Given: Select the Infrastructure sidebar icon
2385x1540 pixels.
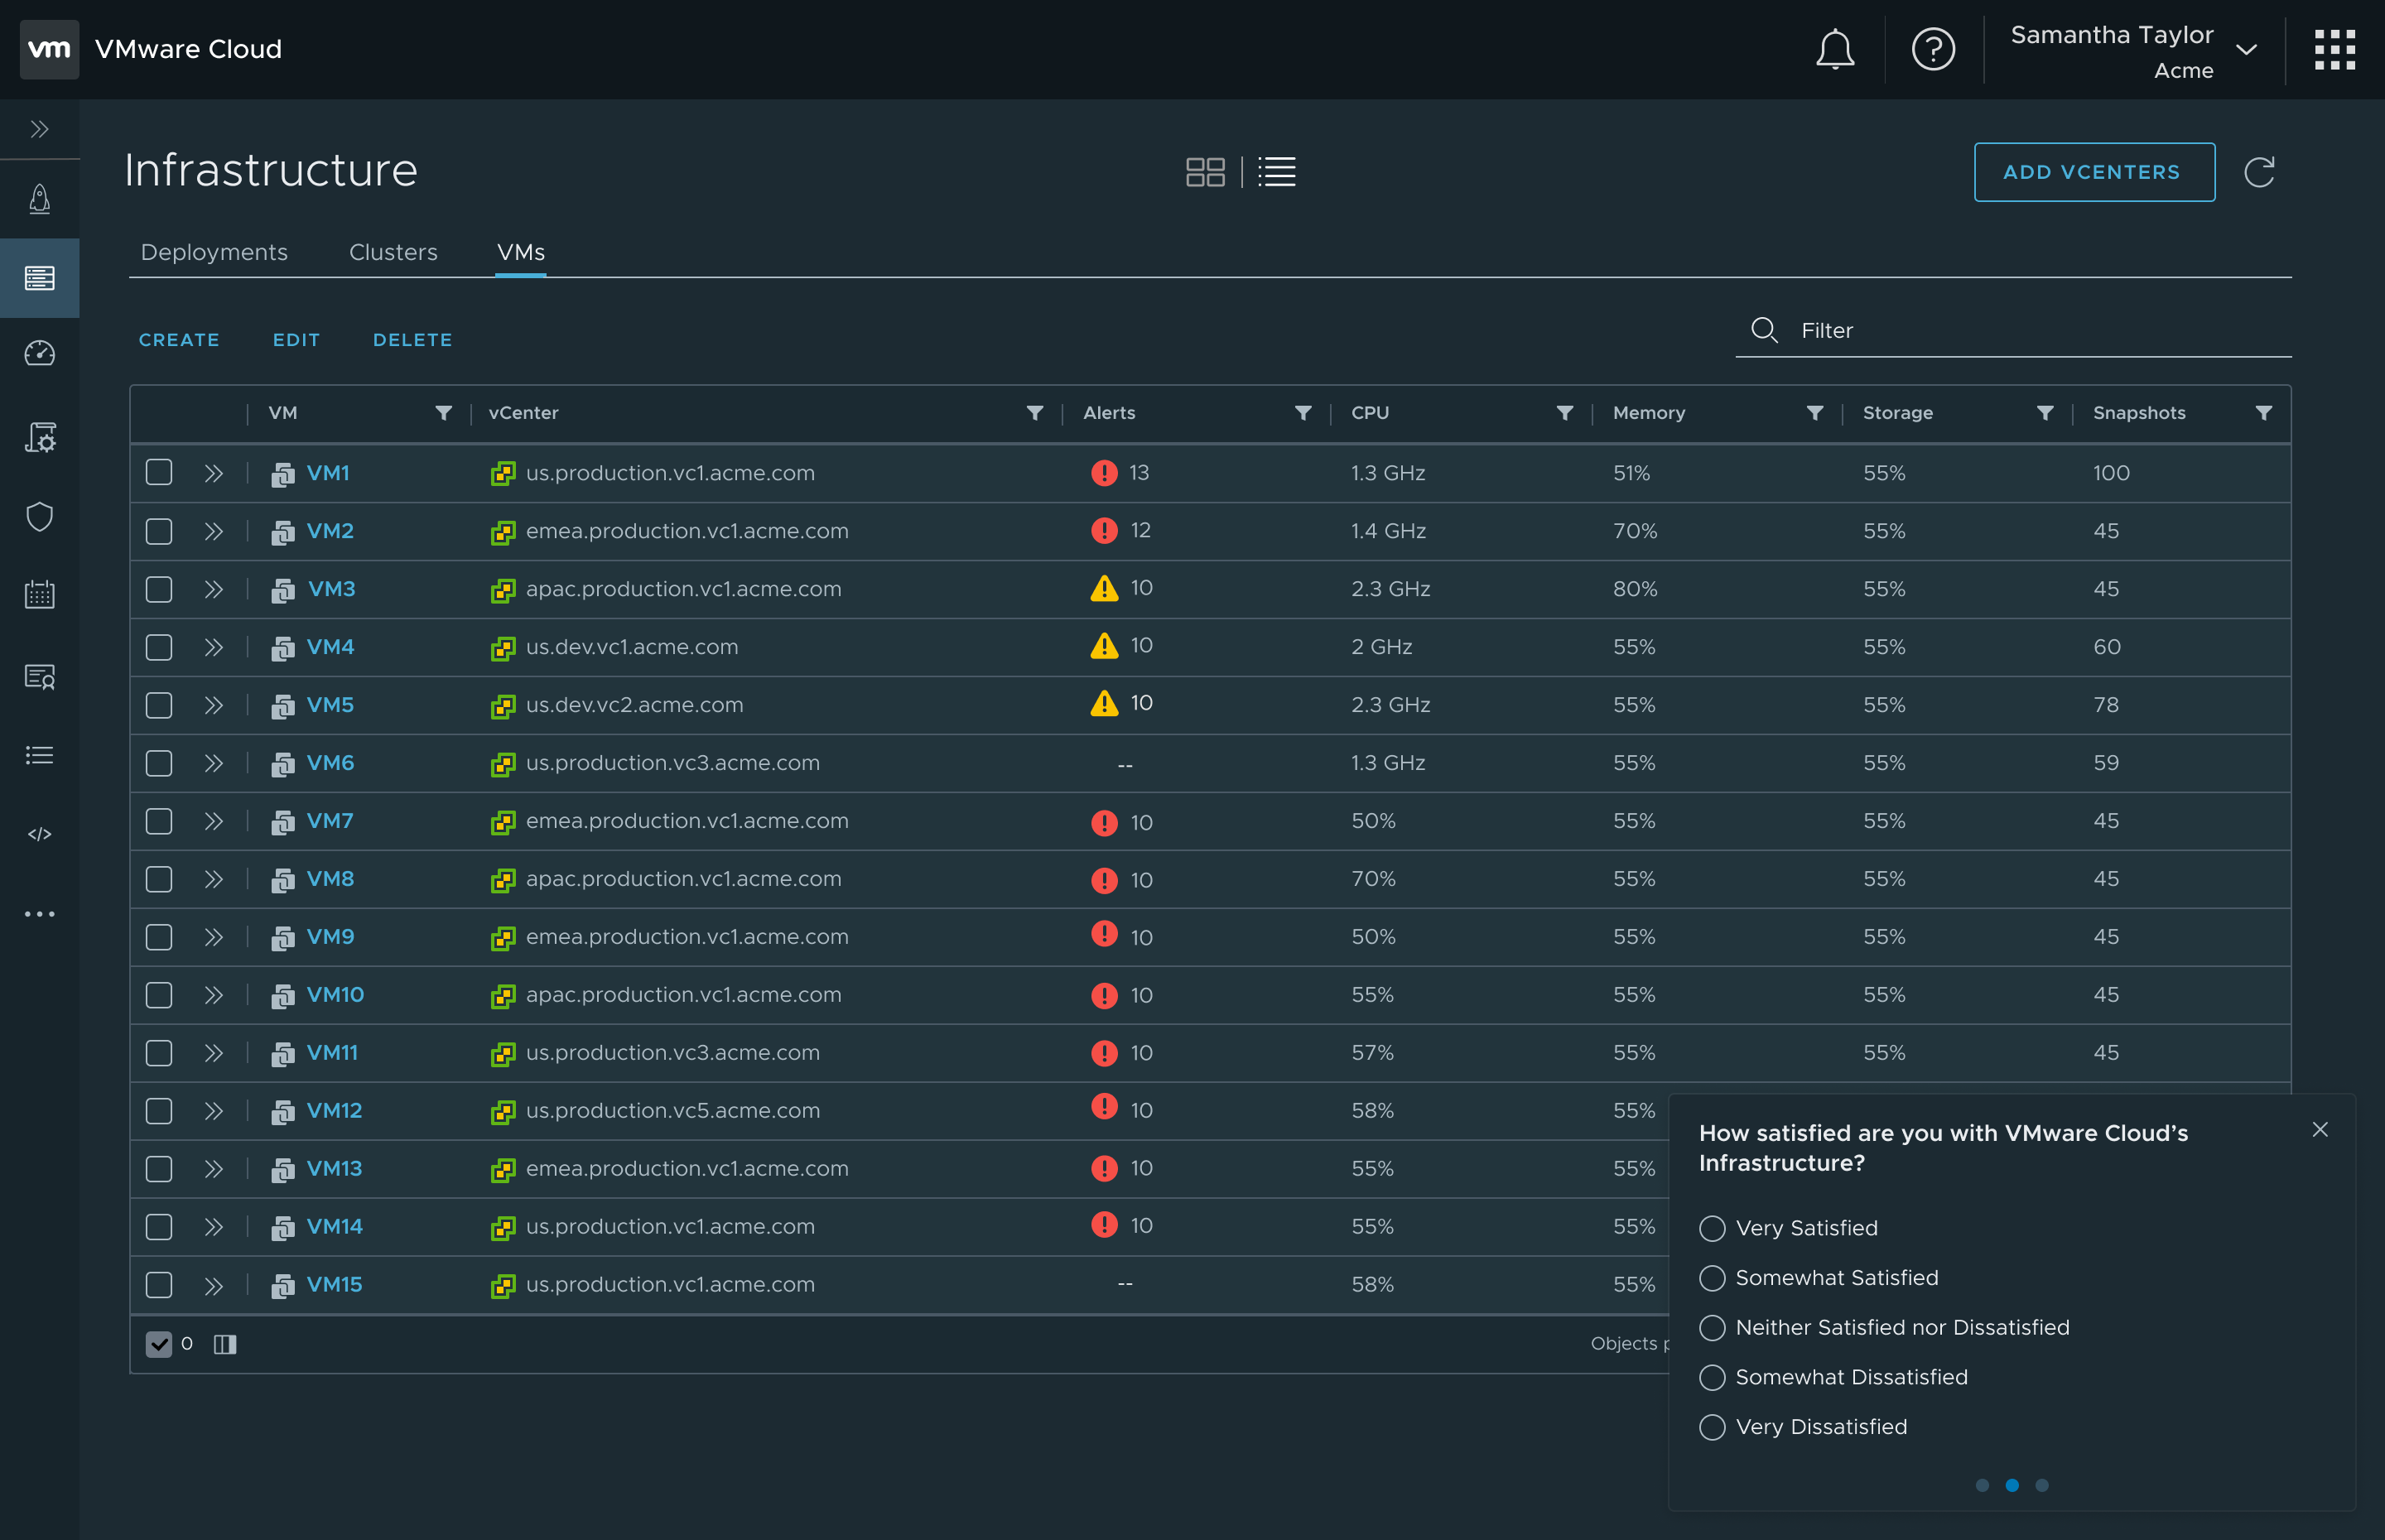Looking at the screenshot, I should 39,278.
